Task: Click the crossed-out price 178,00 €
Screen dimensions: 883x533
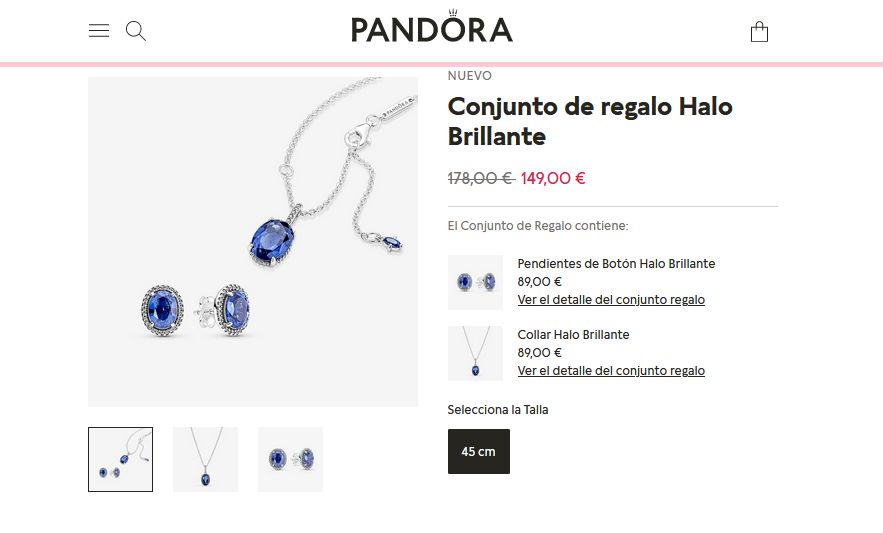Action: click(x=481, y=179)
